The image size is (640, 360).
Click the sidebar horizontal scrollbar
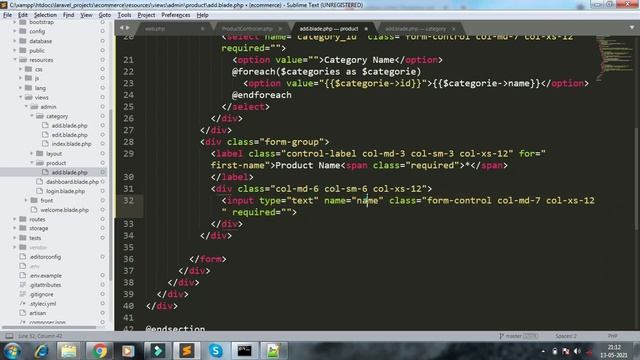[49, 327]
